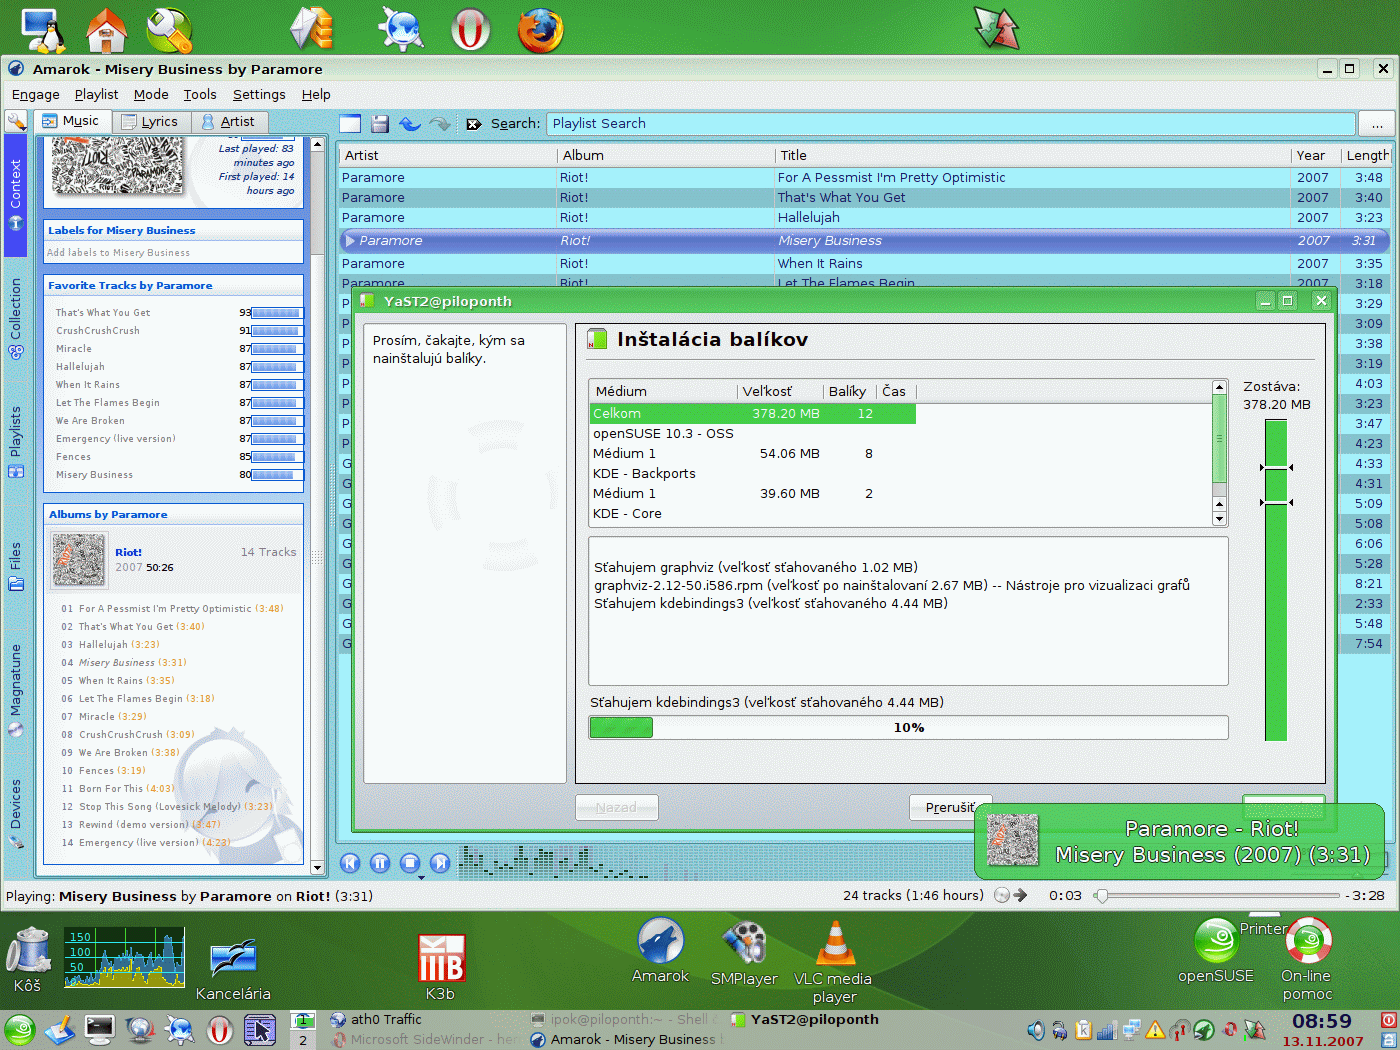Open the Context sidebar tab

pyautogui.click(x=15, y=195)
